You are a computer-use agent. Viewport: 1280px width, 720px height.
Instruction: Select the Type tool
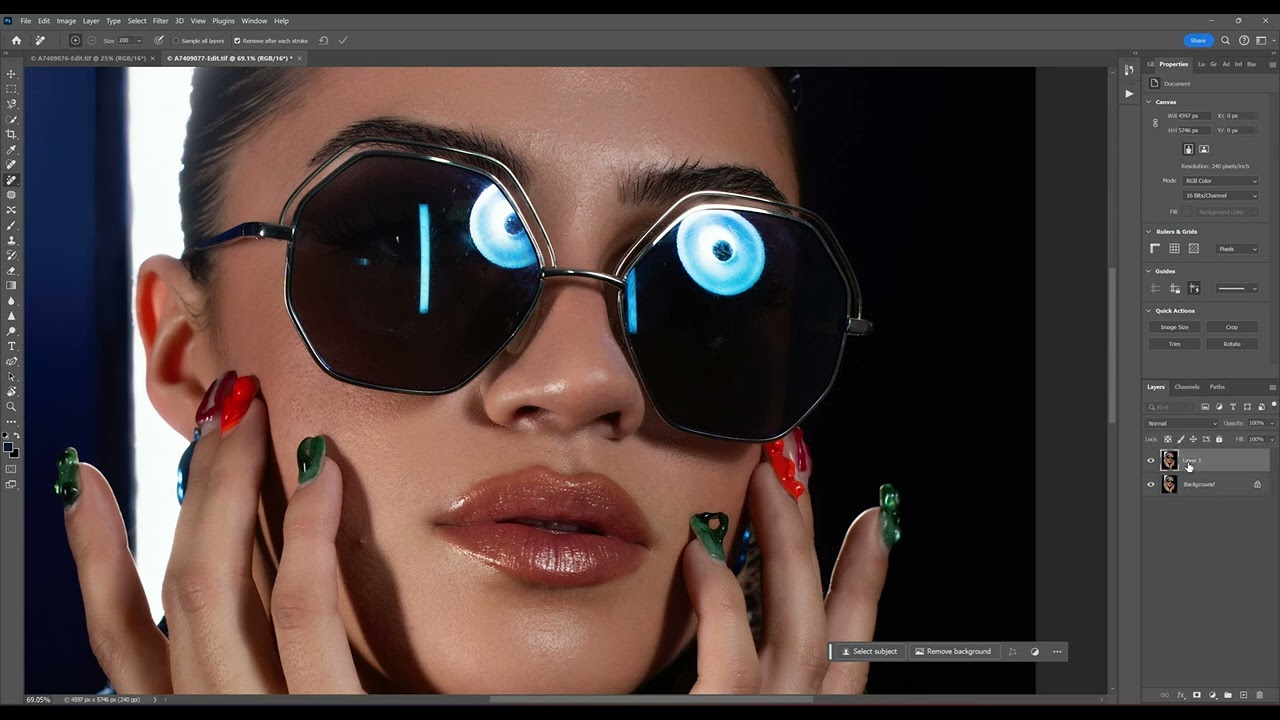[12, 346]
